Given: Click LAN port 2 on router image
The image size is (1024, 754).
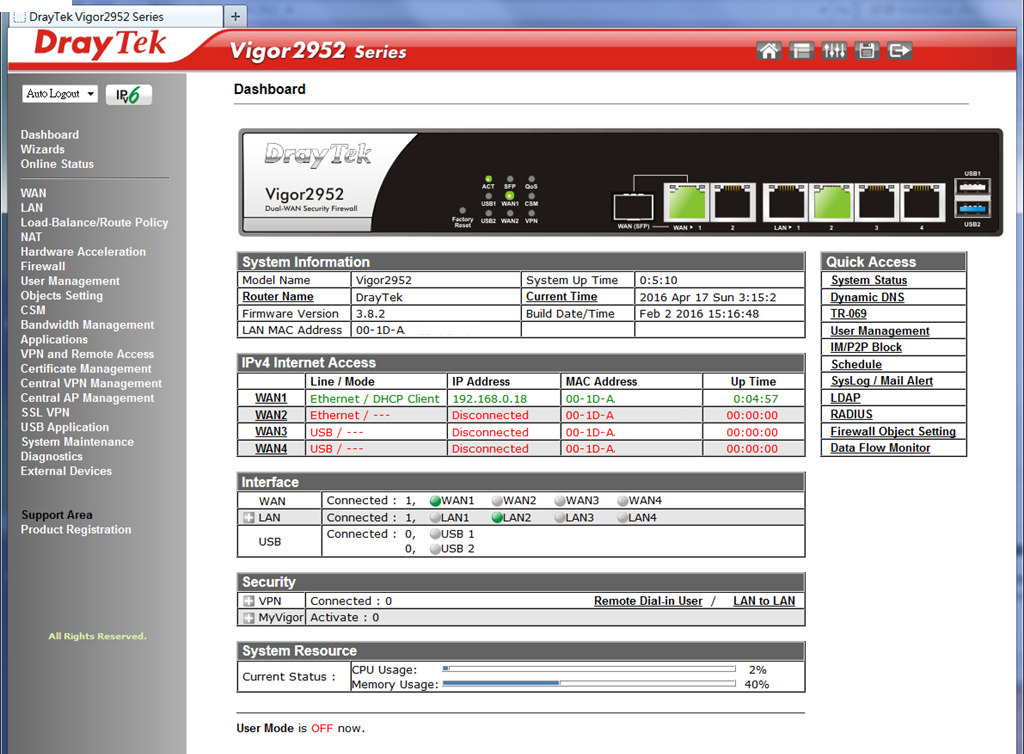Looking at the screenshot, I should 831,202.
